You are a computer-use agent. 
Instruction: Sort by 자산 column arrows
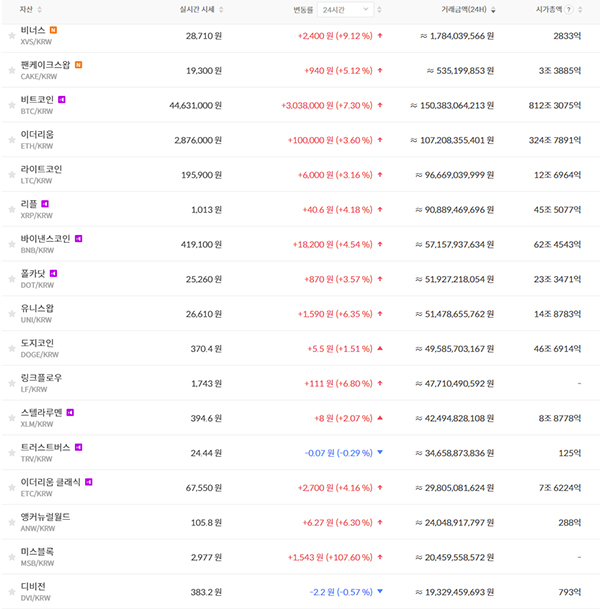[x=39, y=10]
